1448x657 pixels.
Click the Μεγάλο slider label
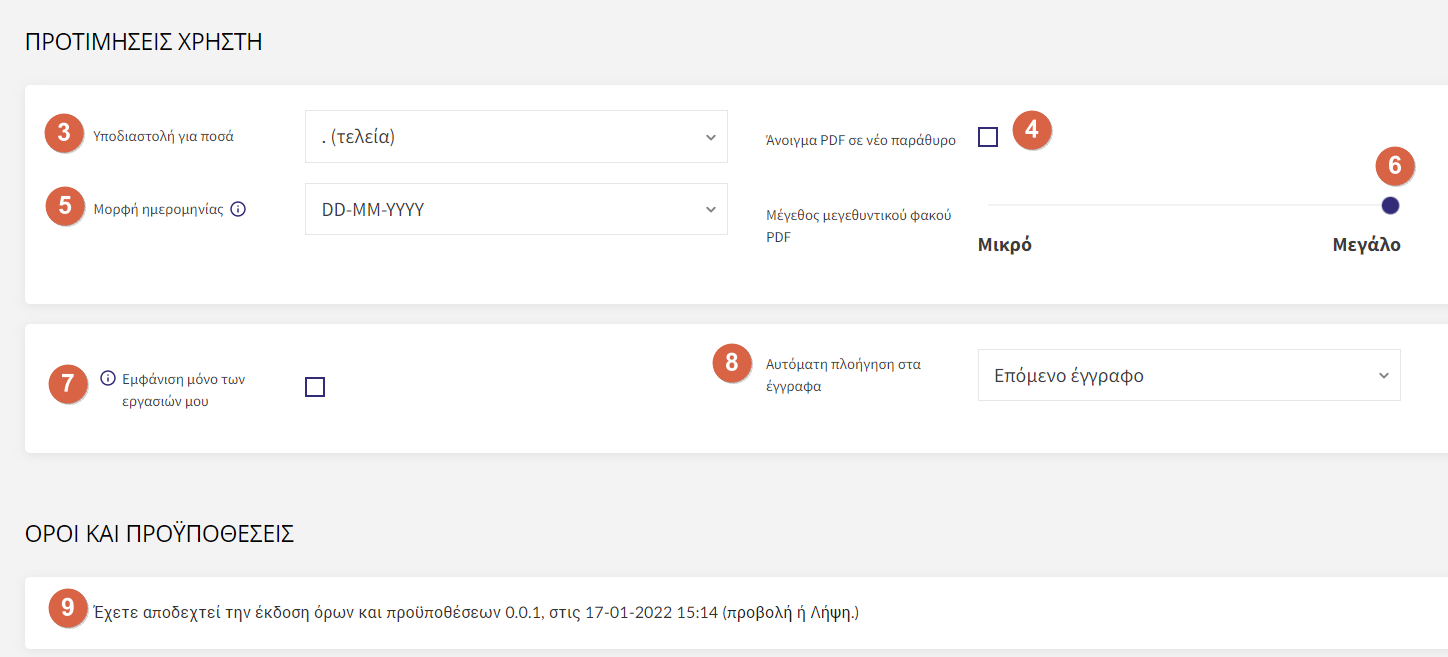pos(1366,245)
